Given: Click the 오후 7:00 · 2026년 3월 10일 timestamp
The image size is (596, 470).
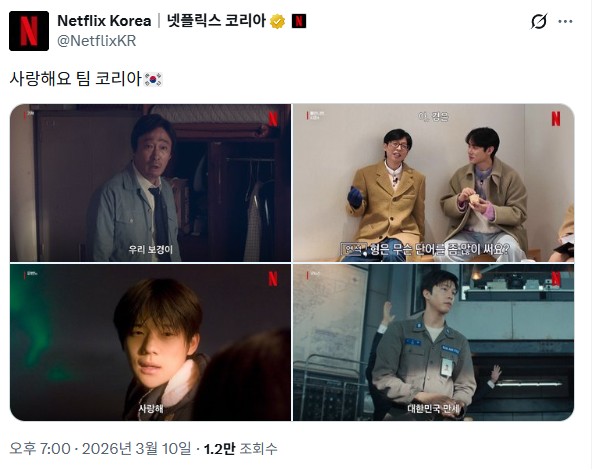Looking at the screenshot, I should click(100, 449).
